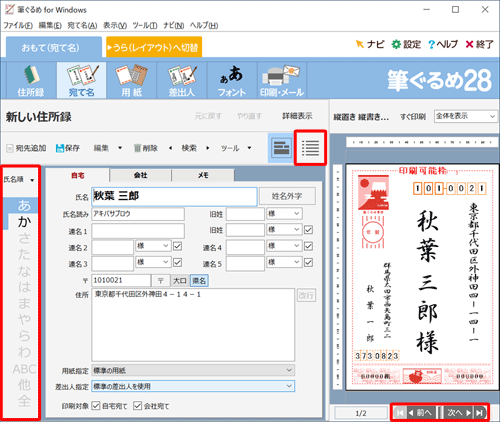Viewport: 500px width, 422px height.
Task: Uncheck 会社宛て print target
Action: click(138, 406)
